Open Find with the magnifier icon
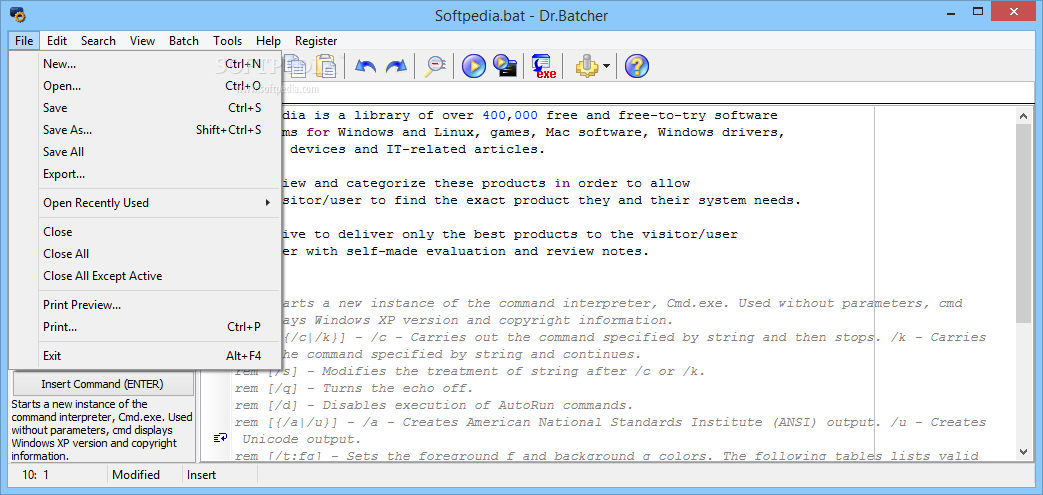 pos(434,66)
